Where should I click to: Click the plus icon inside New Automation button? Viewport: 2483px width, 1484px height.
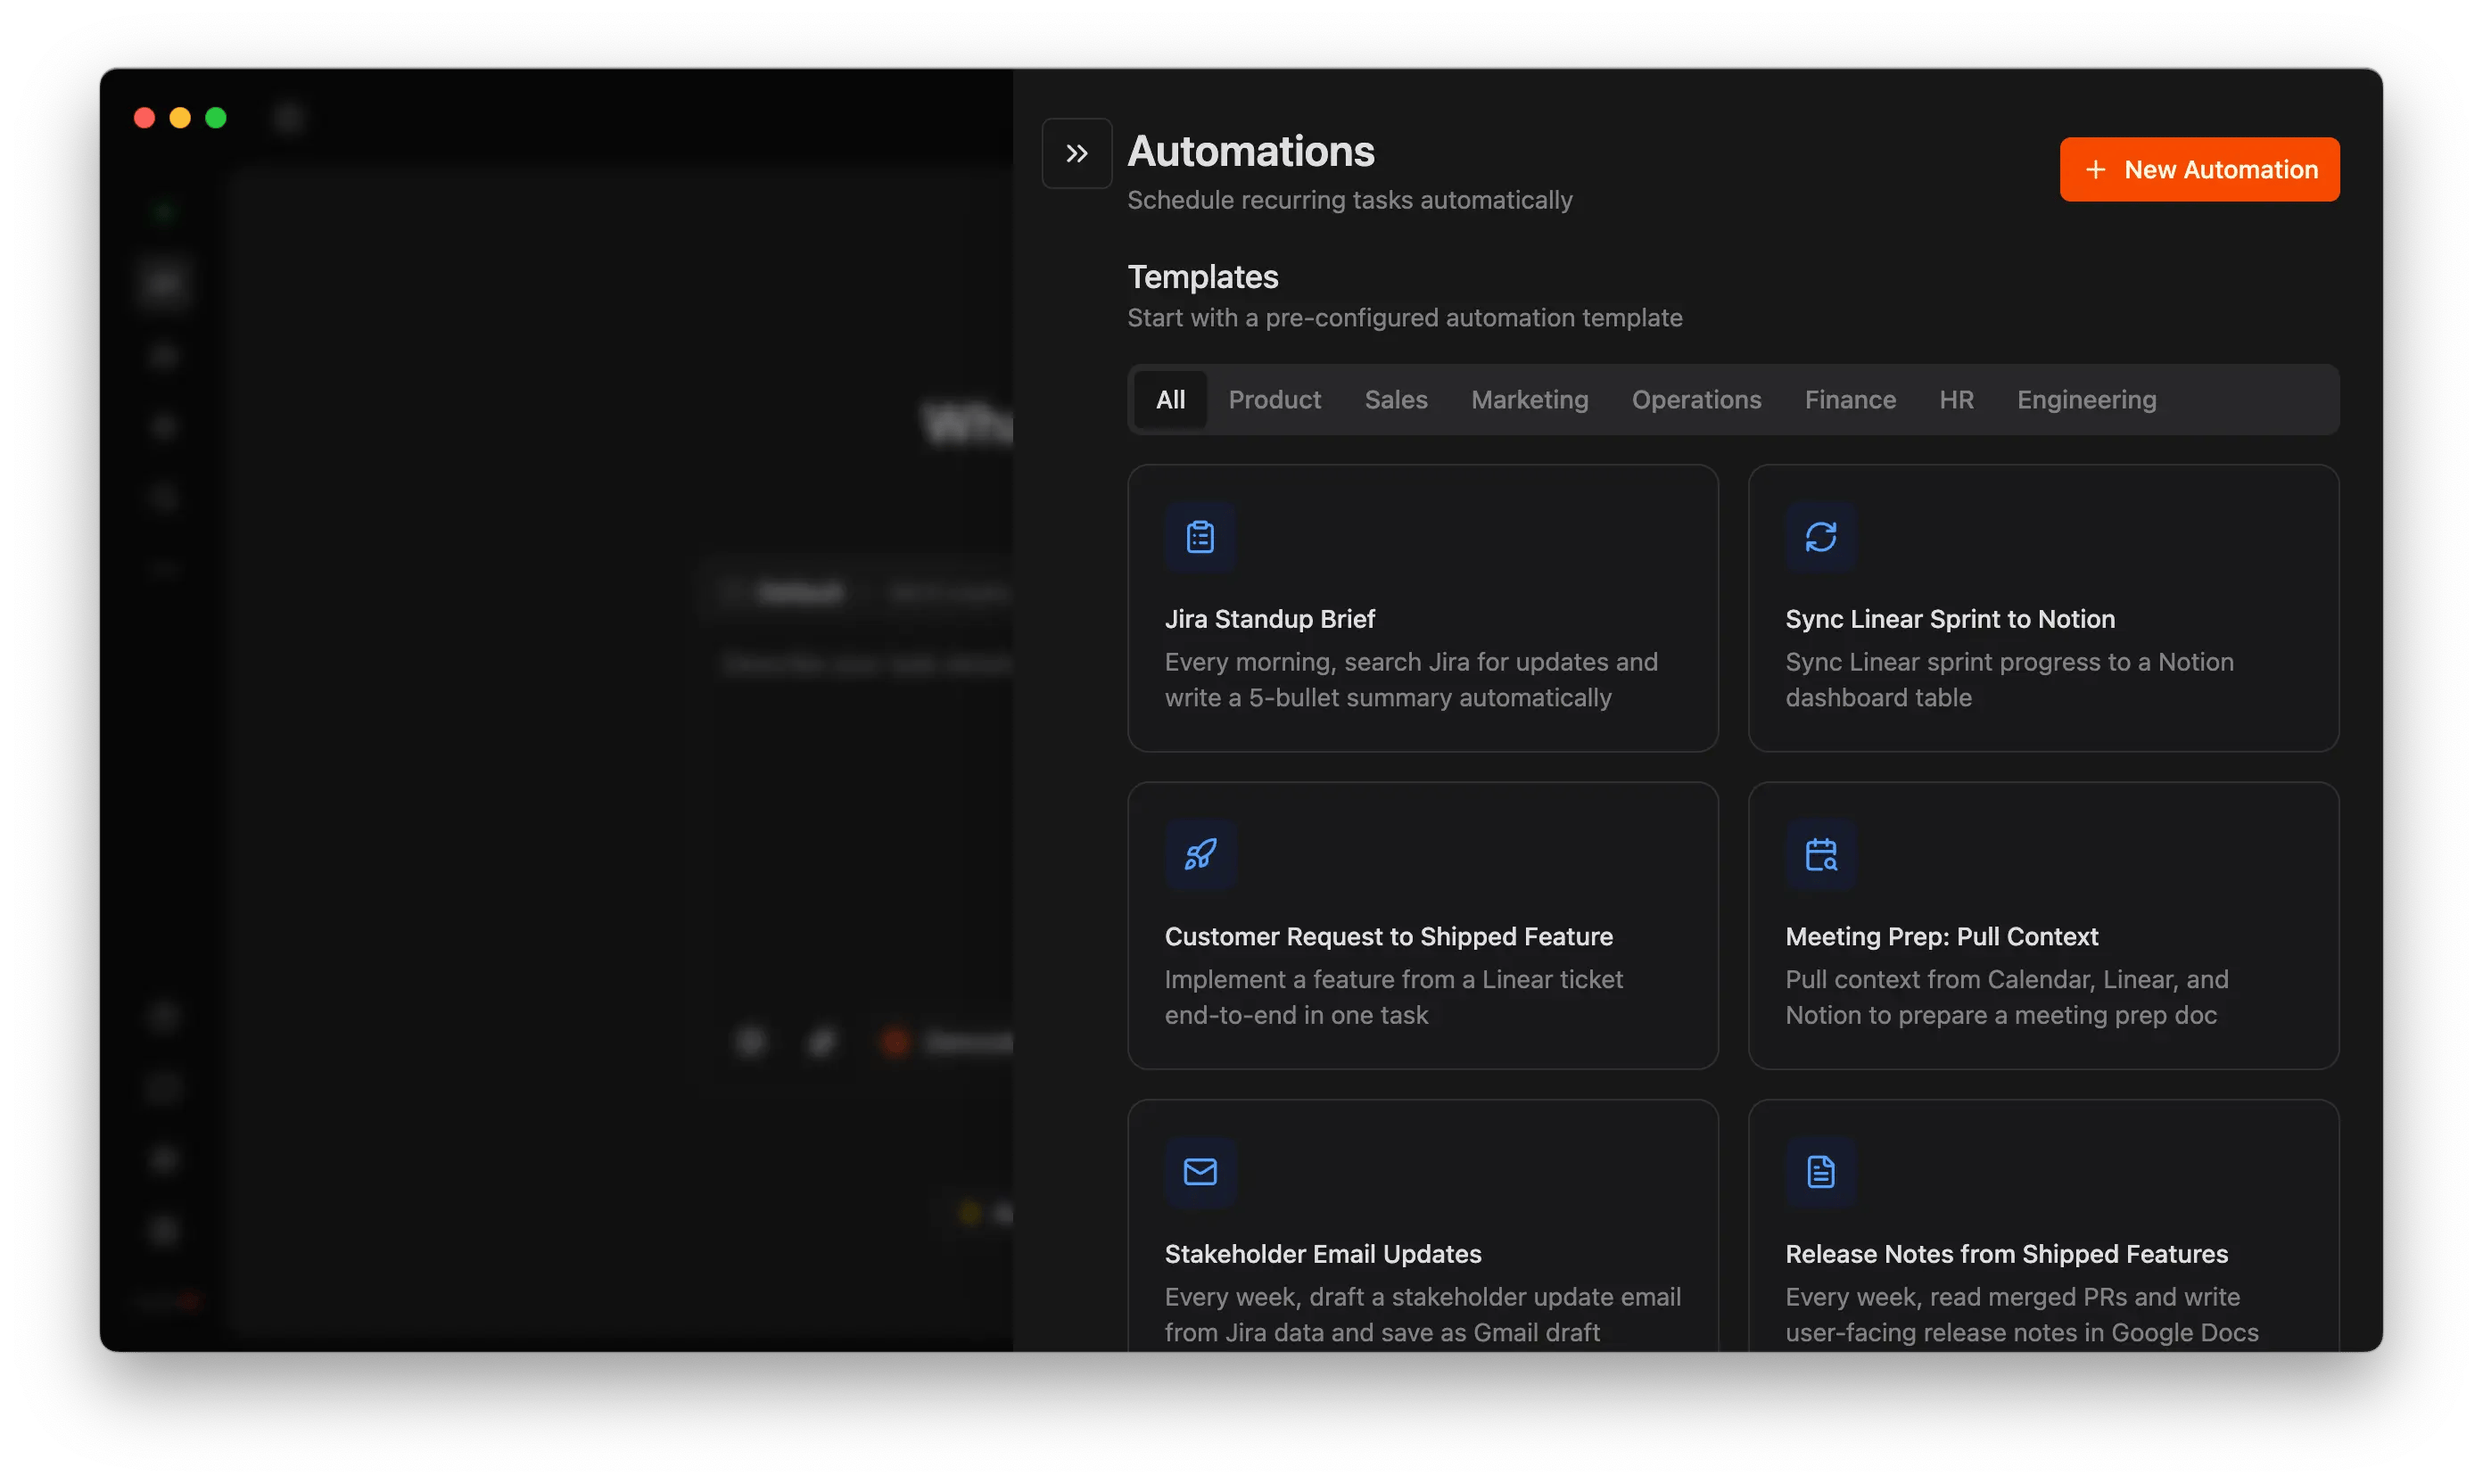2096,169
